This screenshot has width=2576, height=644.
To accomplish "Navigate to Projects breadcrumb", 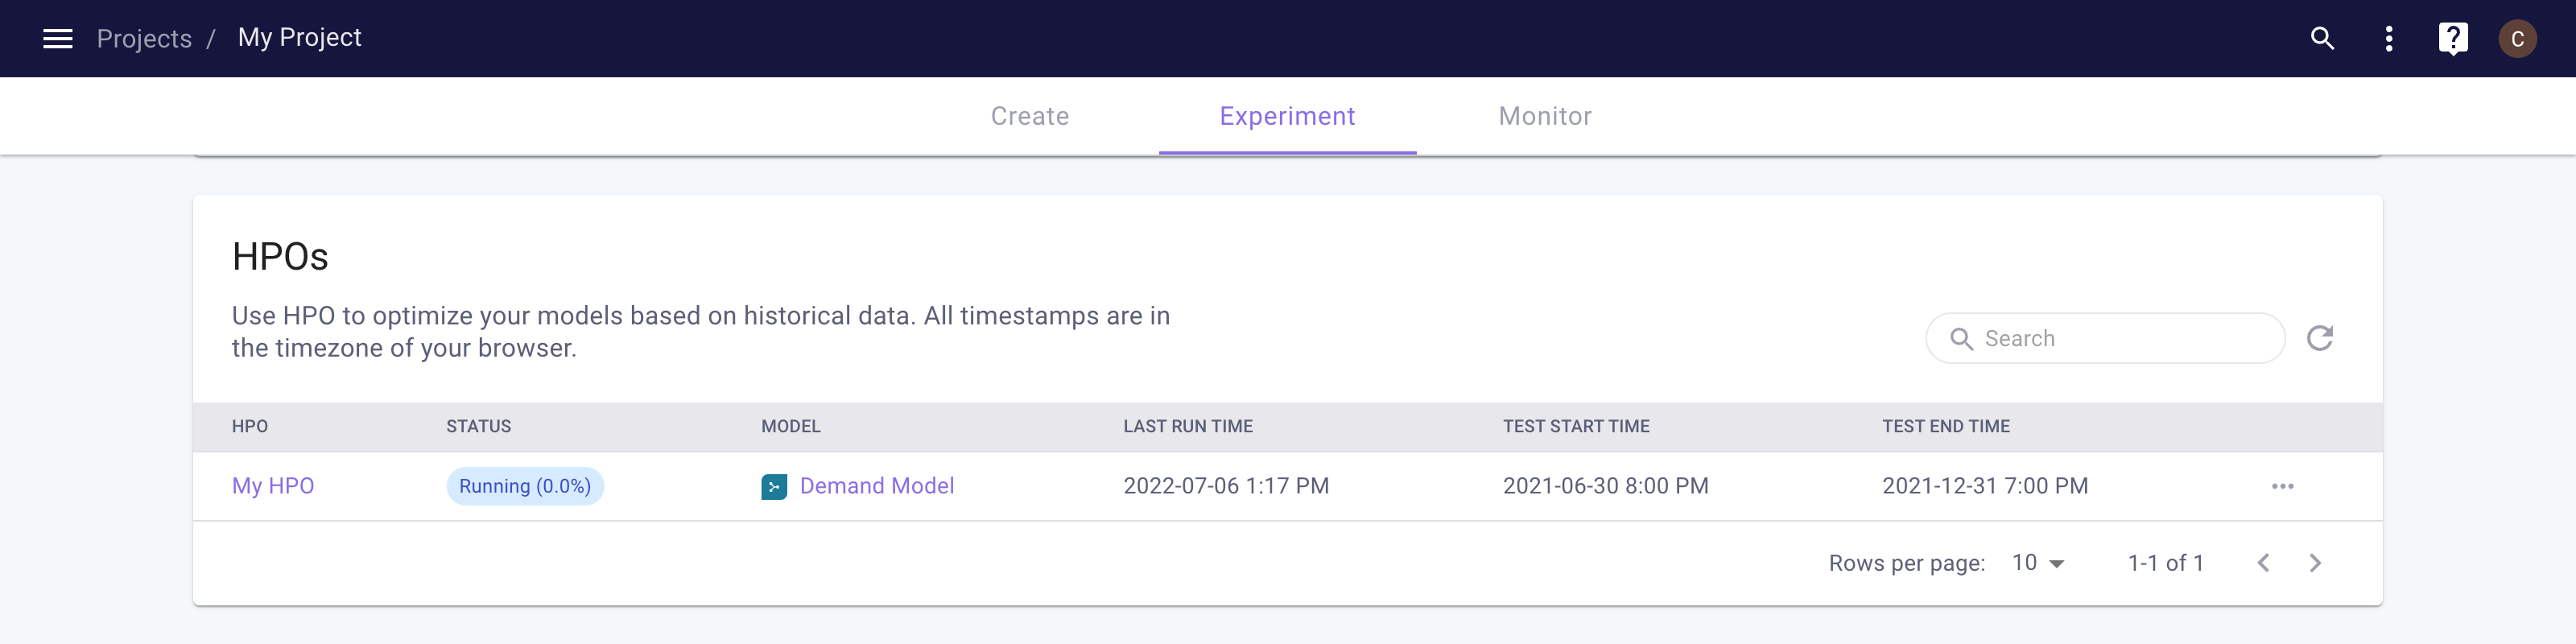I will point(144,38).
